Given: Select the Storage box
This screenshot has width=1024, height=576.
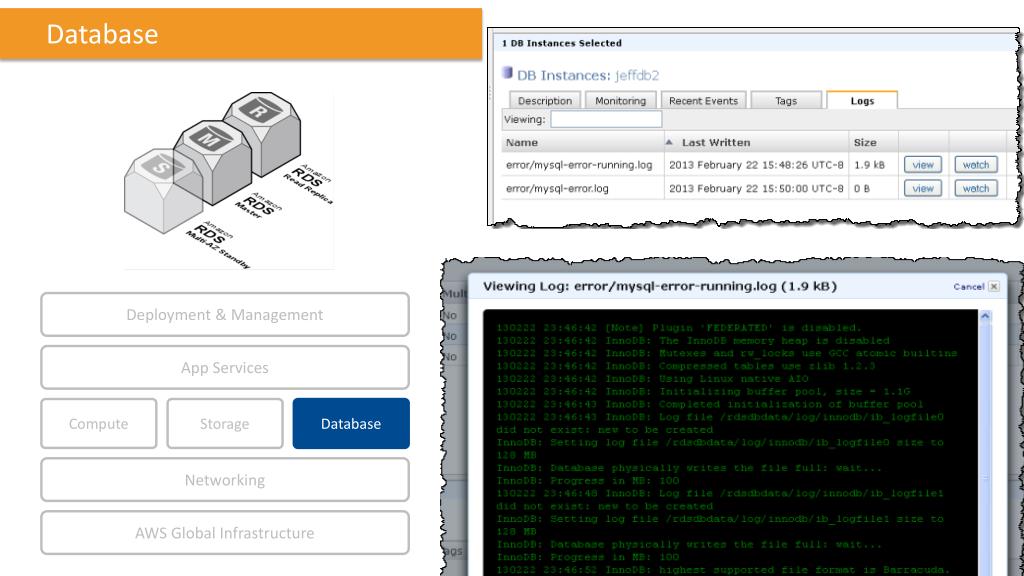Looking at the screenshot, I should (225, 424).
